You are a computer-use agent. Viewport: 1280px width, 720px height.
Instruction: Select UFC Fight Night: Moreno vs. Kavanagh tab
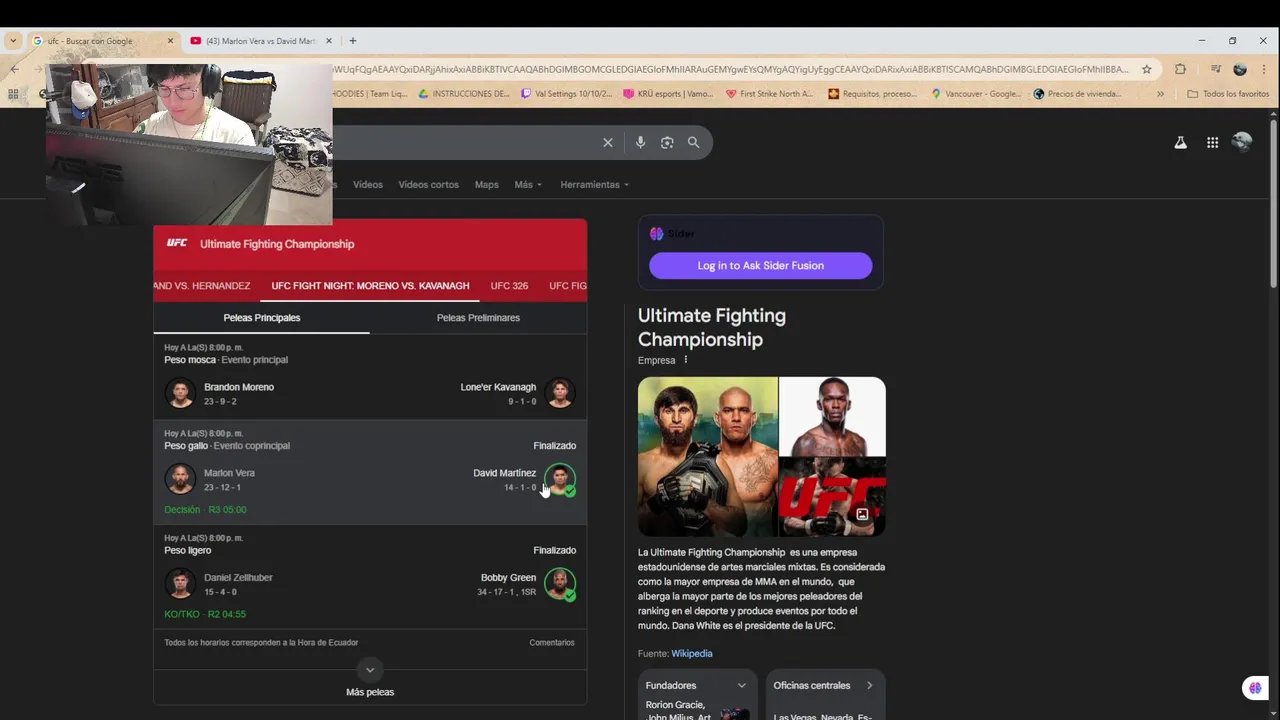[370, 285]
